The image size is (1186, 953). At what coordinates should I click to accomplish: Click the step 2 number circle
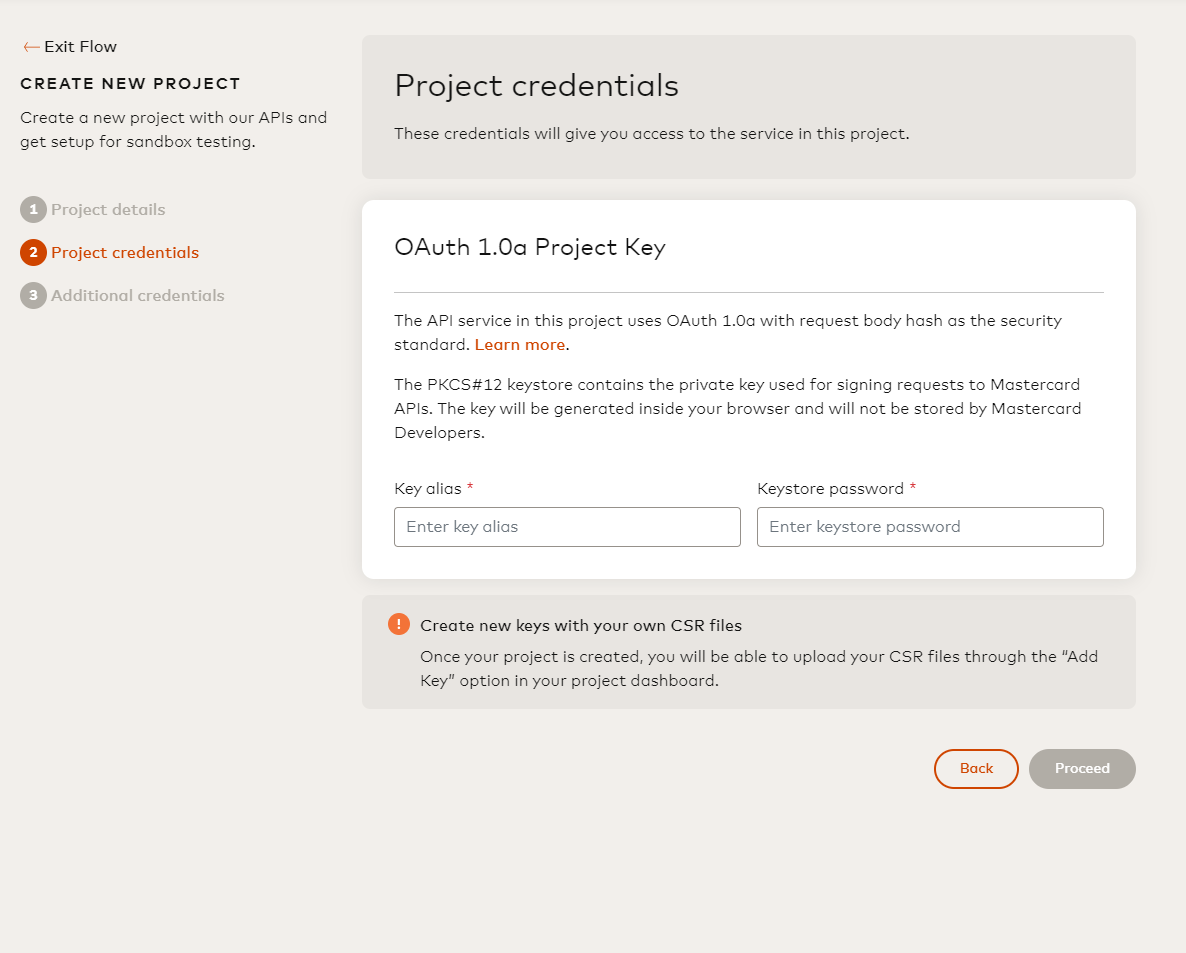pos(33,253)
